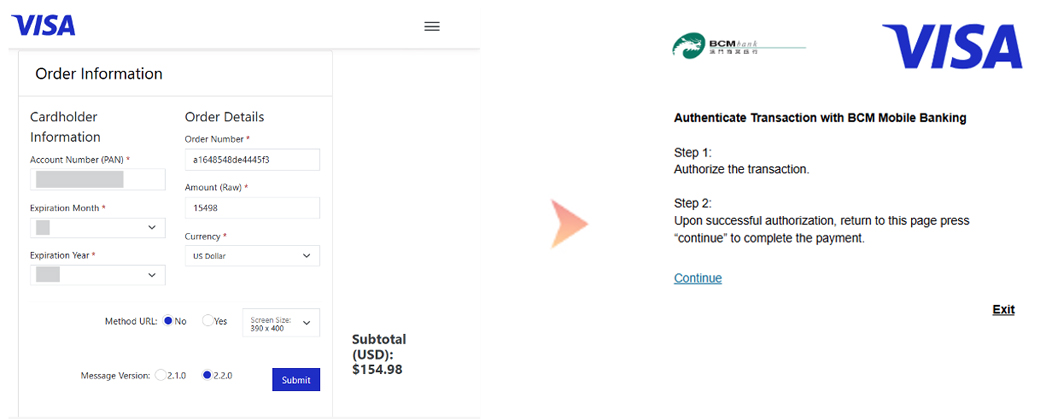1046x419 pixels.
Task: Open the hamburger menu icon
Action: [432, 26]
